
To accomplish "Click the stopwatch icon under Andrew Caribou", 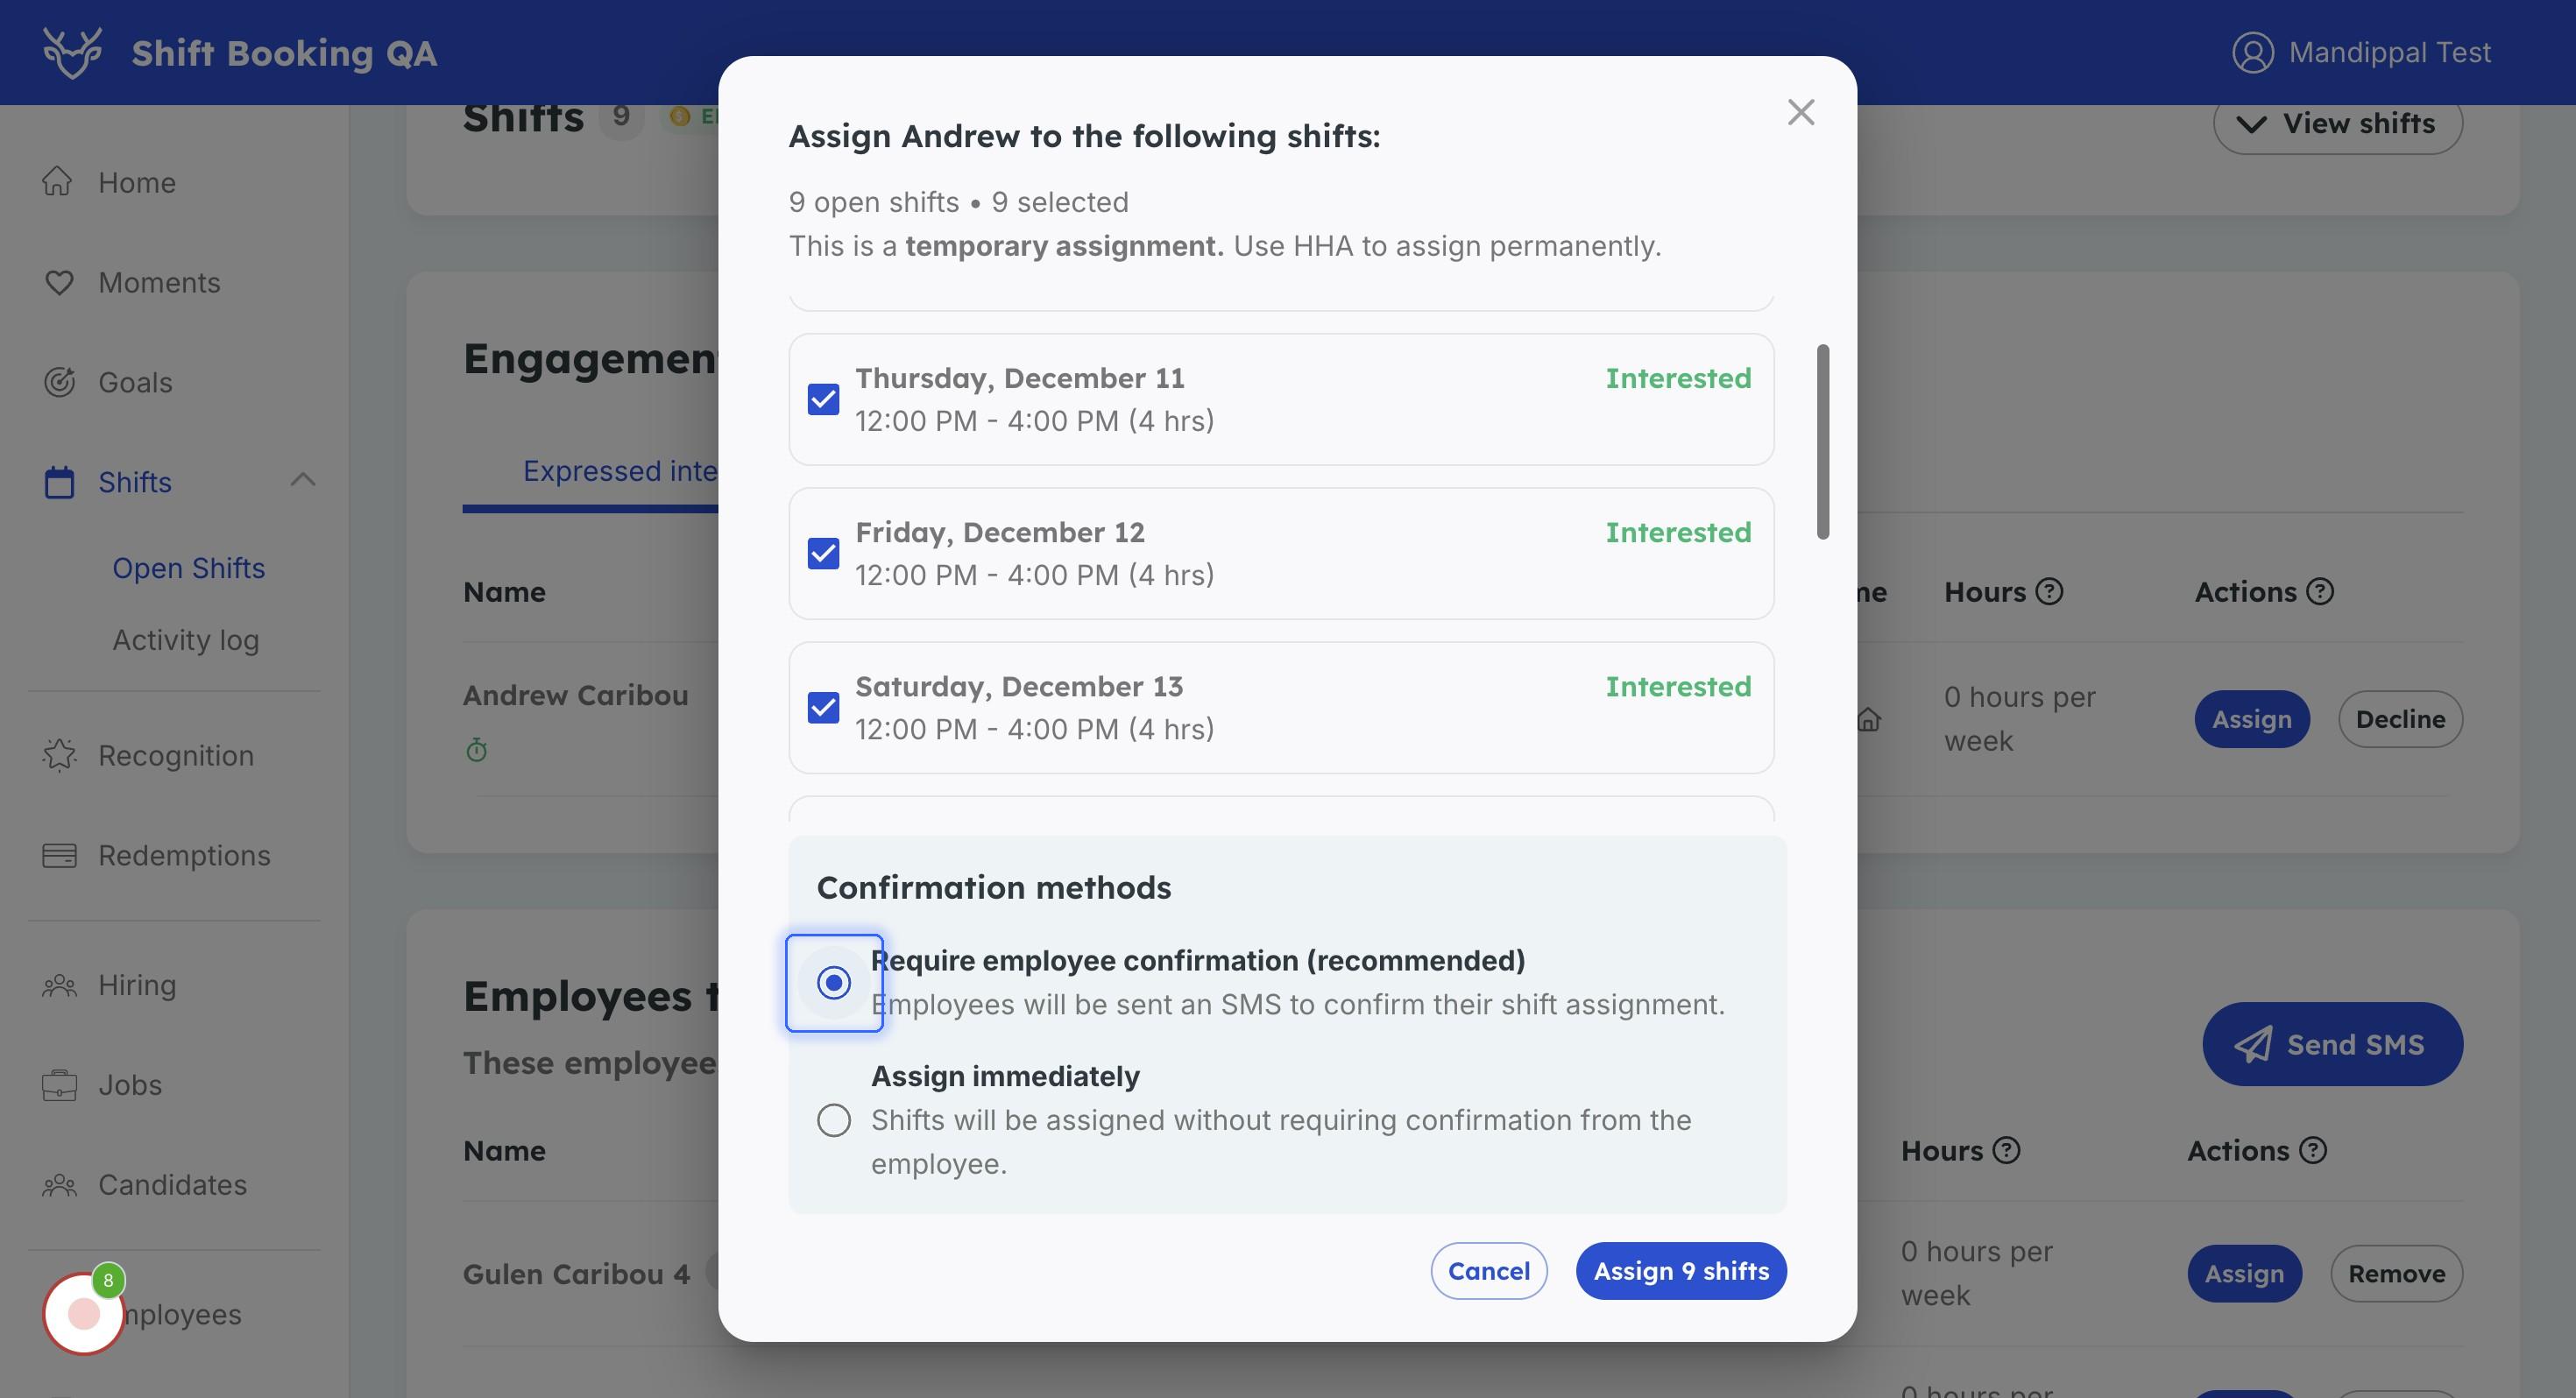I will coord(477,749).
